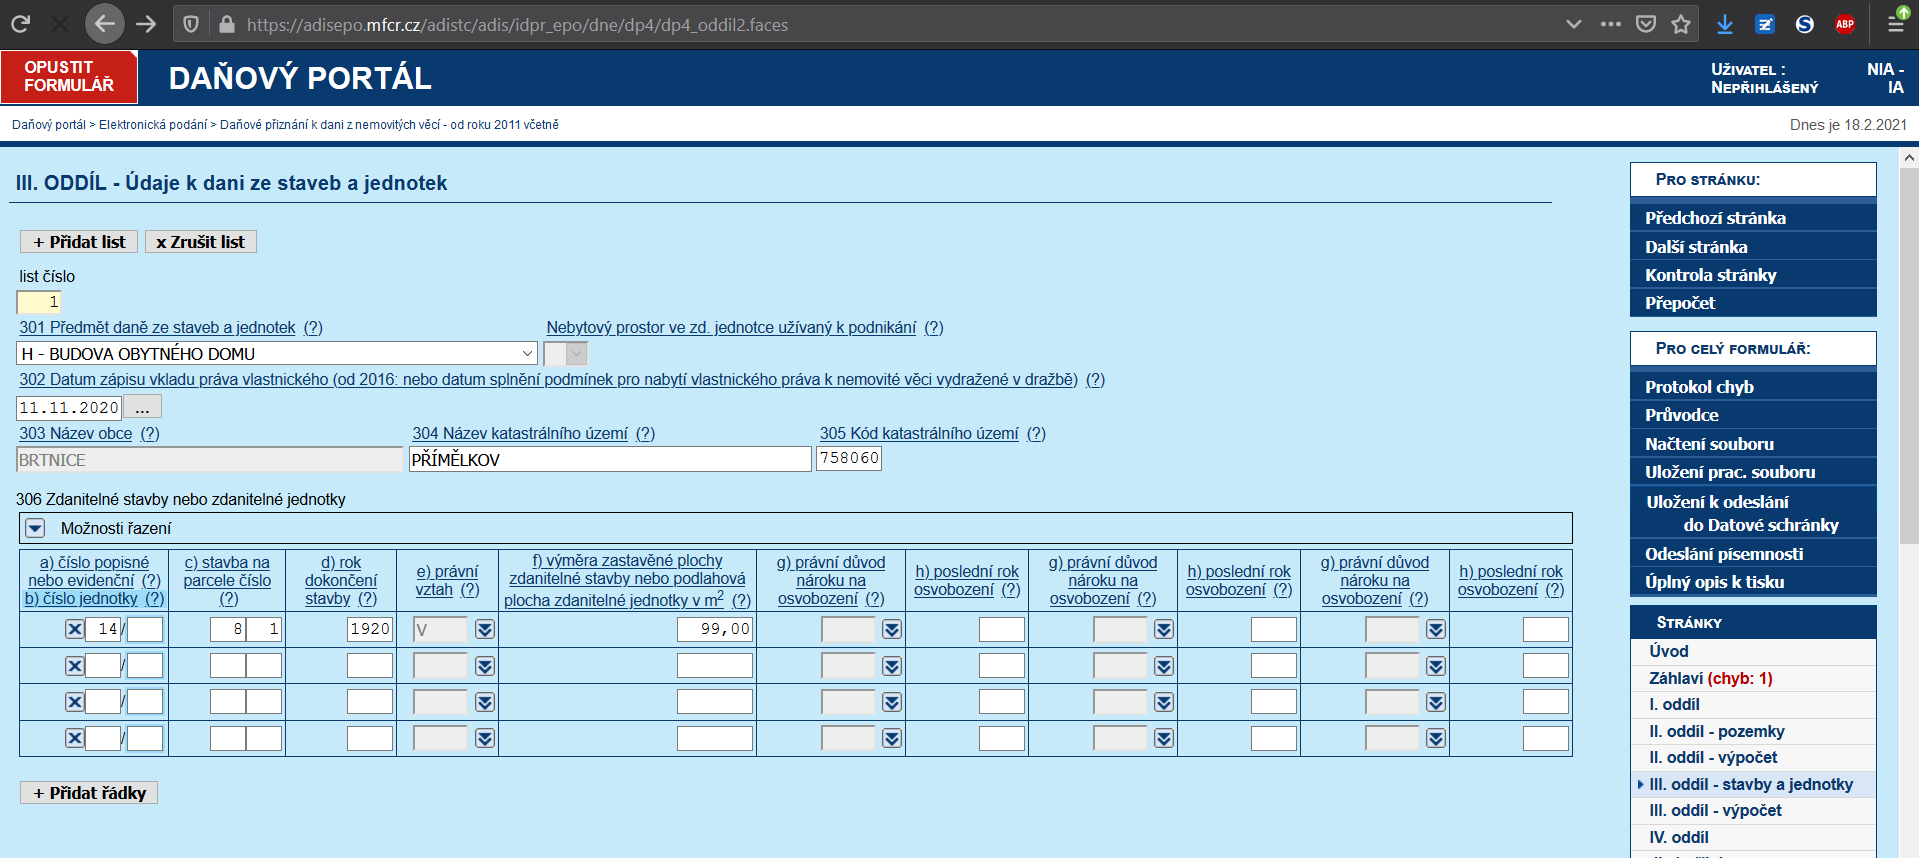Image resolution: width=1919 pixels, height=858 pixels.
Task: Click the padlock site security icon
Action: point(227,24)
